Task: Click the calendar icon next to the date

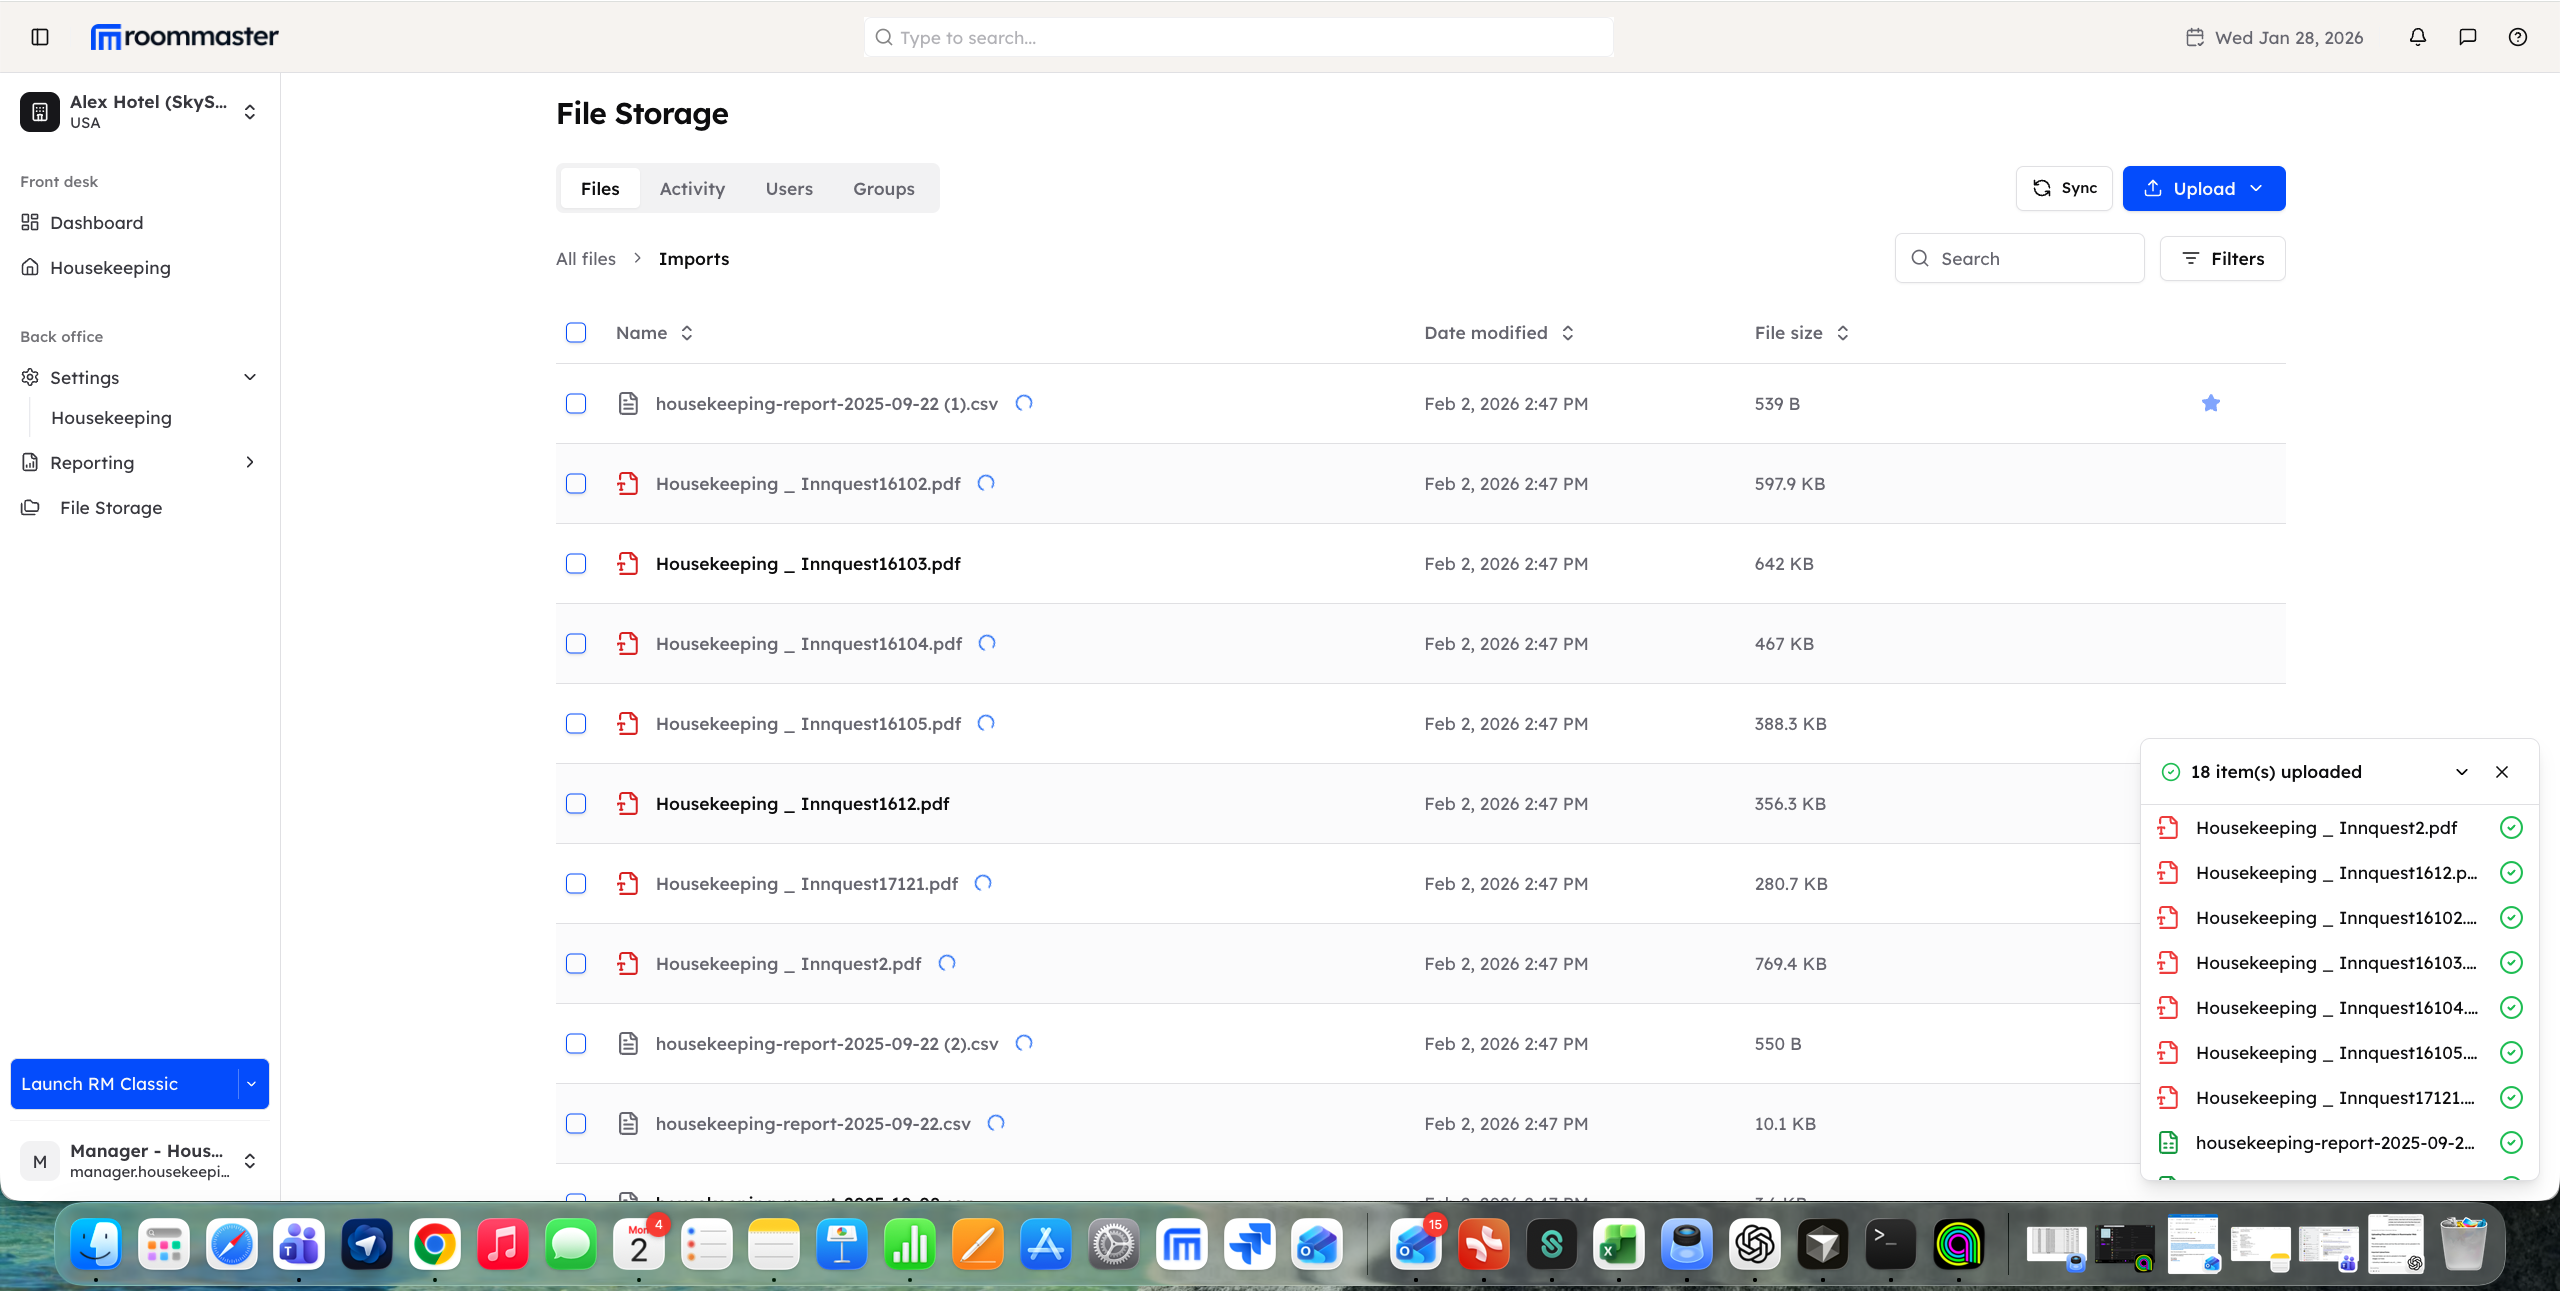Action: click(x=2194, y=37)
